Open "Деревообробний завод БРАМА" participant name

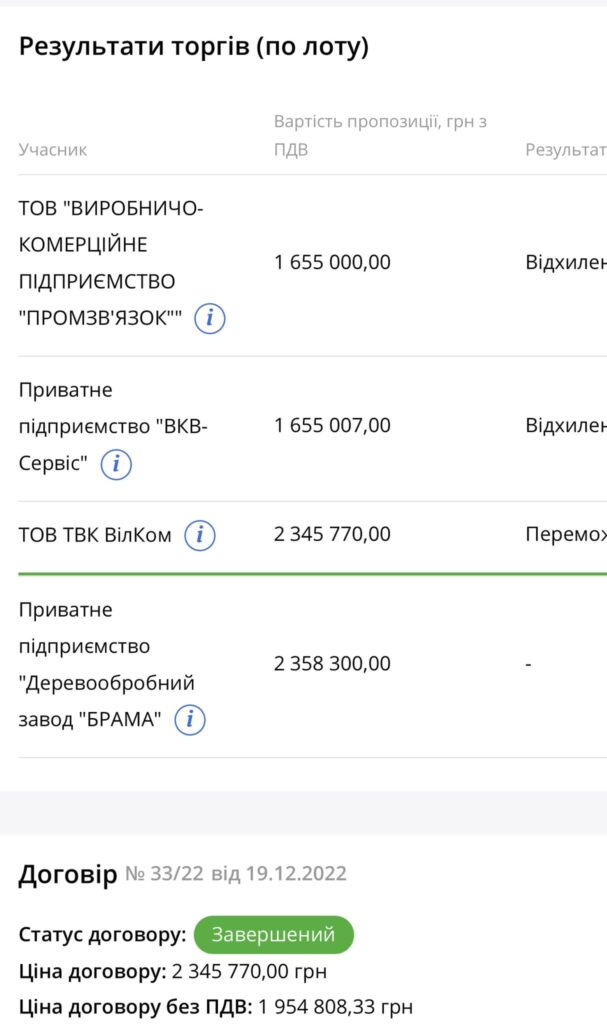[107, 665]
